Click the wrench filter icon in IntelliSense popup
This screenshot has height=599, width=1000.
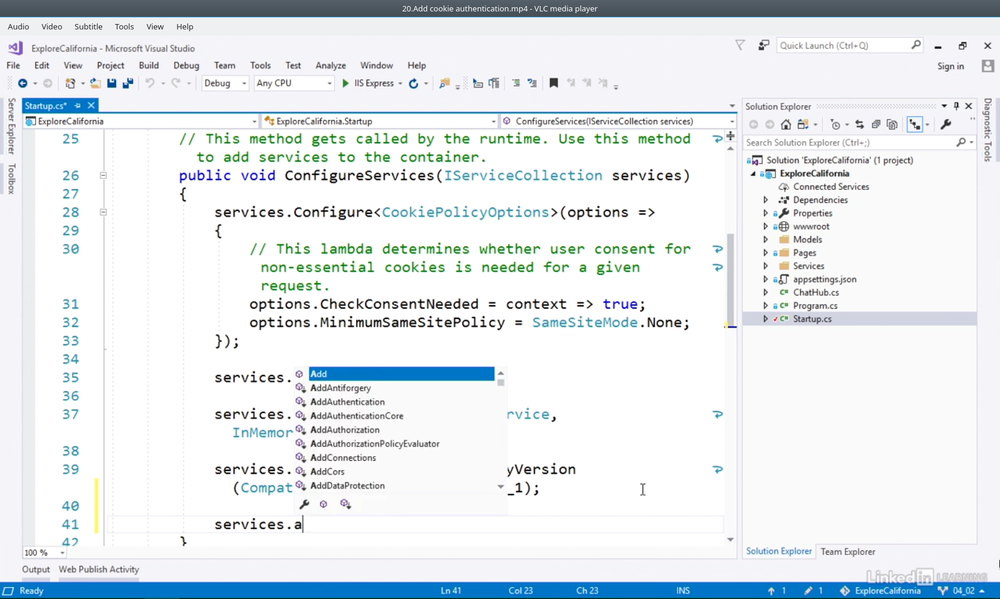304,504
